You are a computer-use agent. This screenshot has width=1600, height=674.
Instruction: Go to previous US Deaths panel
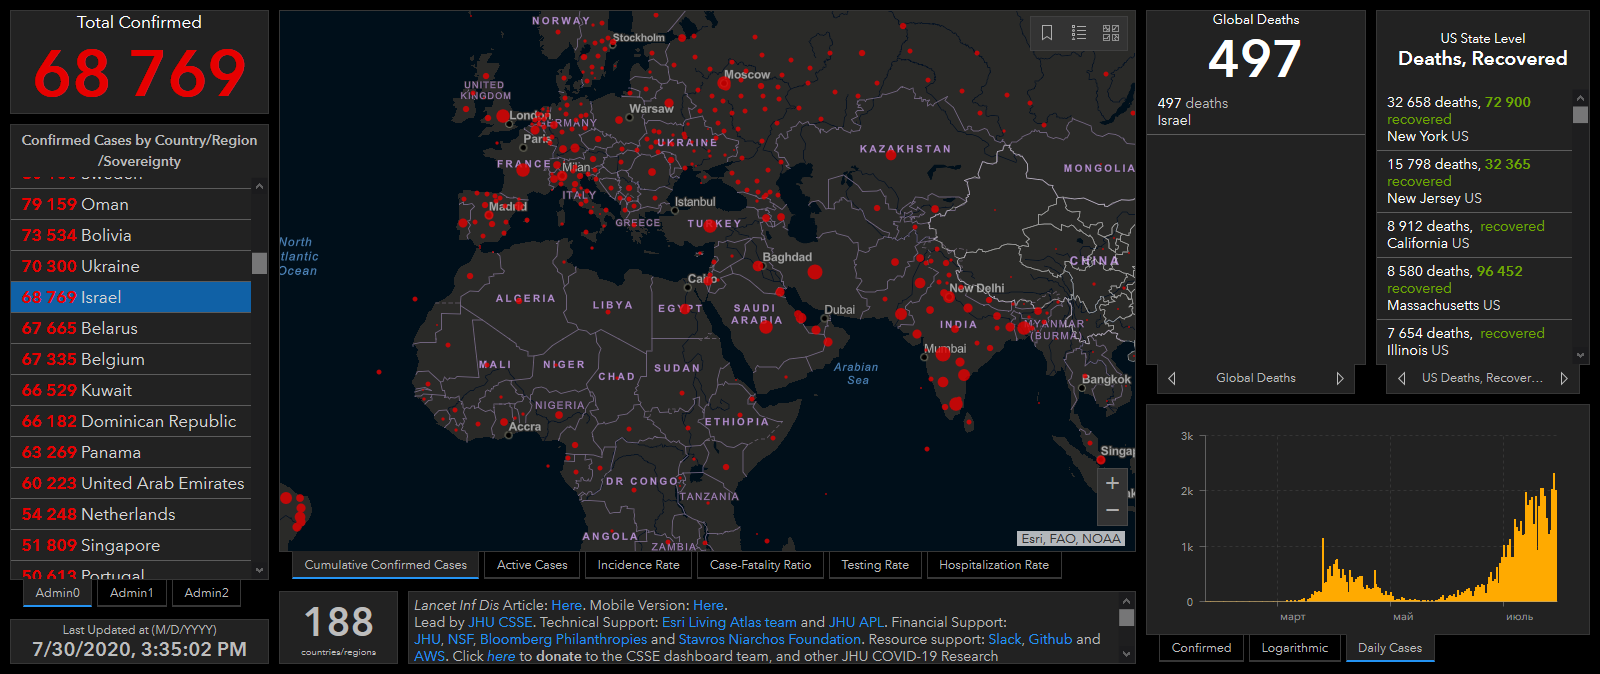(x=1402, y=378)
